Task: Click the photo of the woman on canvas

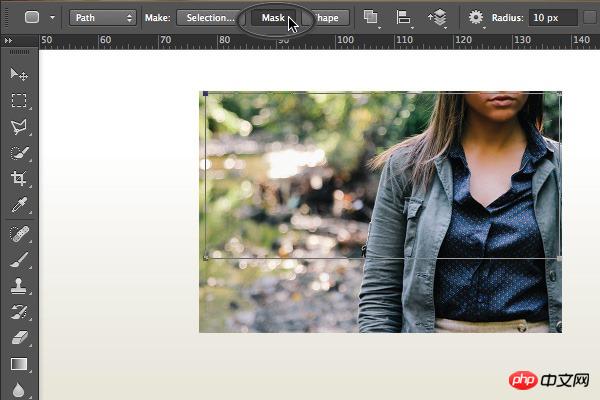Action: [380, 212]
